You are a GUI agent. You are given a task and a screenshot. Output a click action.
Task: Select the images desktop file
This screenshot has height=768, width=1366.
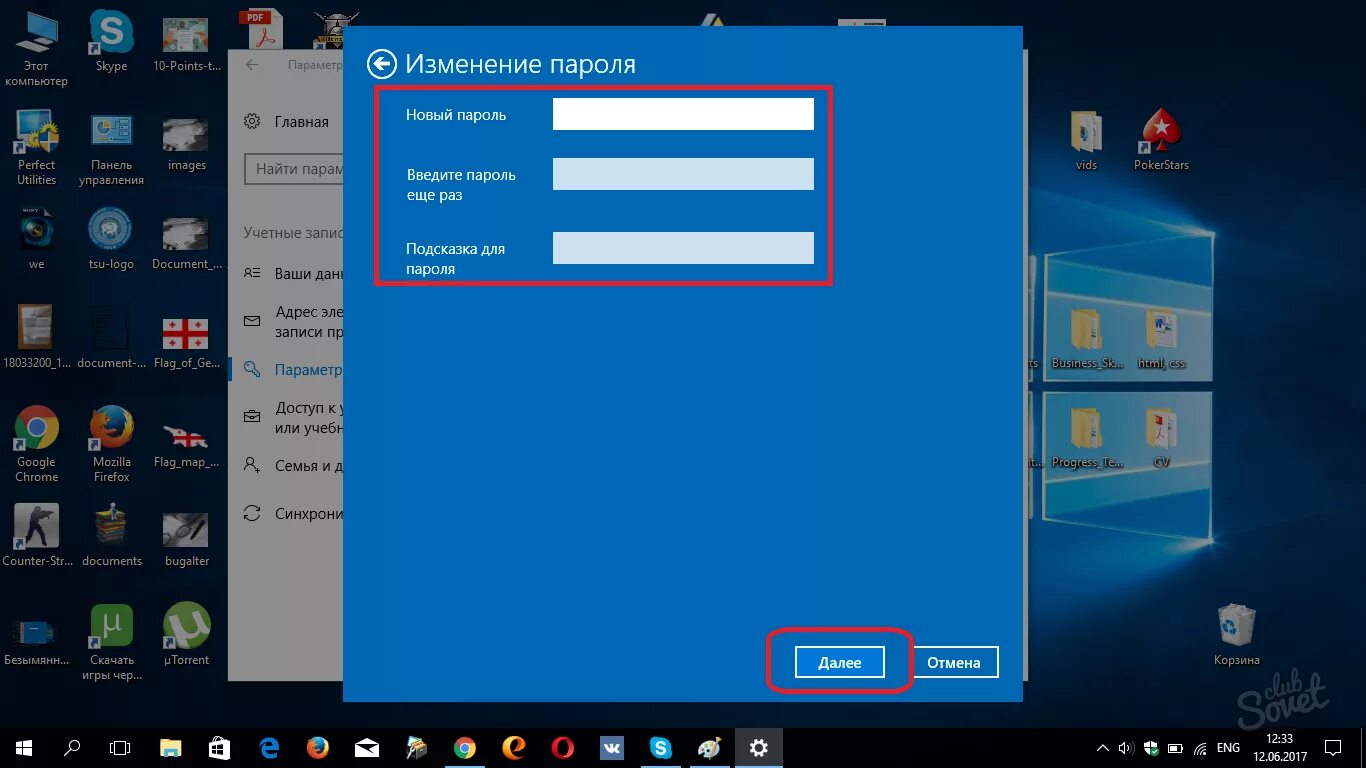187,143
